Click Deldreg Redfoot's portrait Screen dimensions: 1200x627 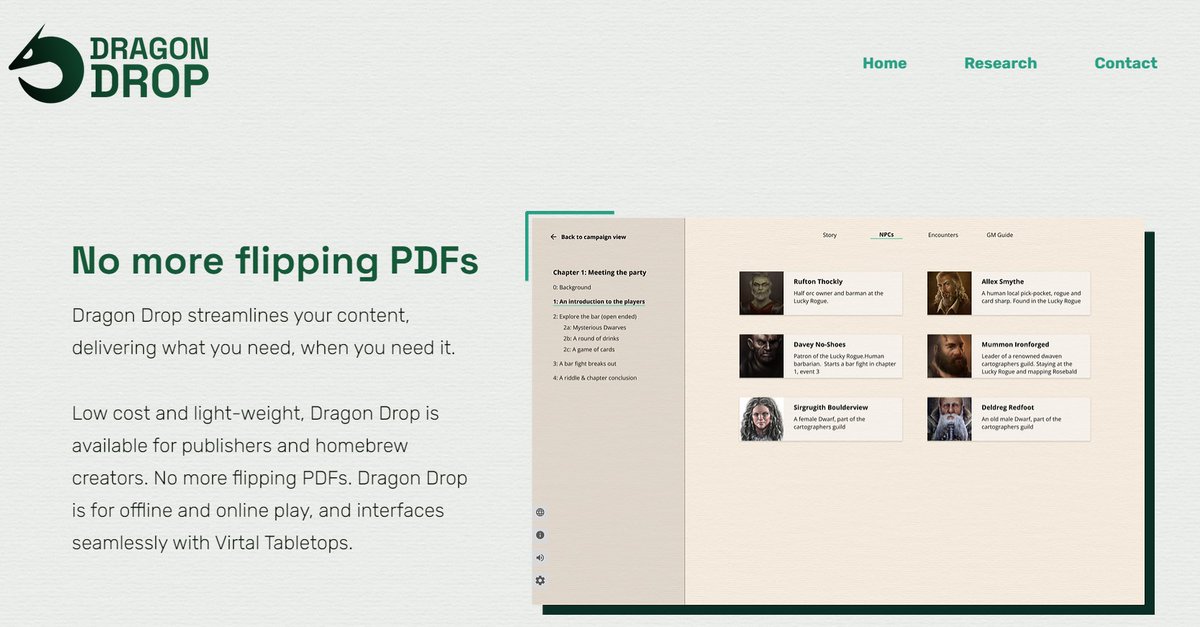948,419
